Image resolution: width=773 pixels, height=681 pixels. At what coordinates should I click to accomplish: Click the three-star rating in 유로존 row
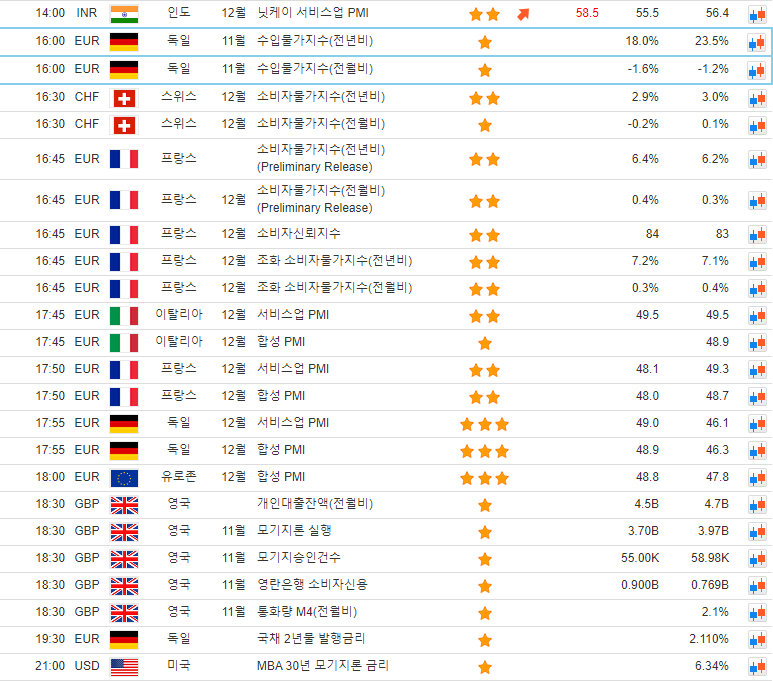coord(484,478)
